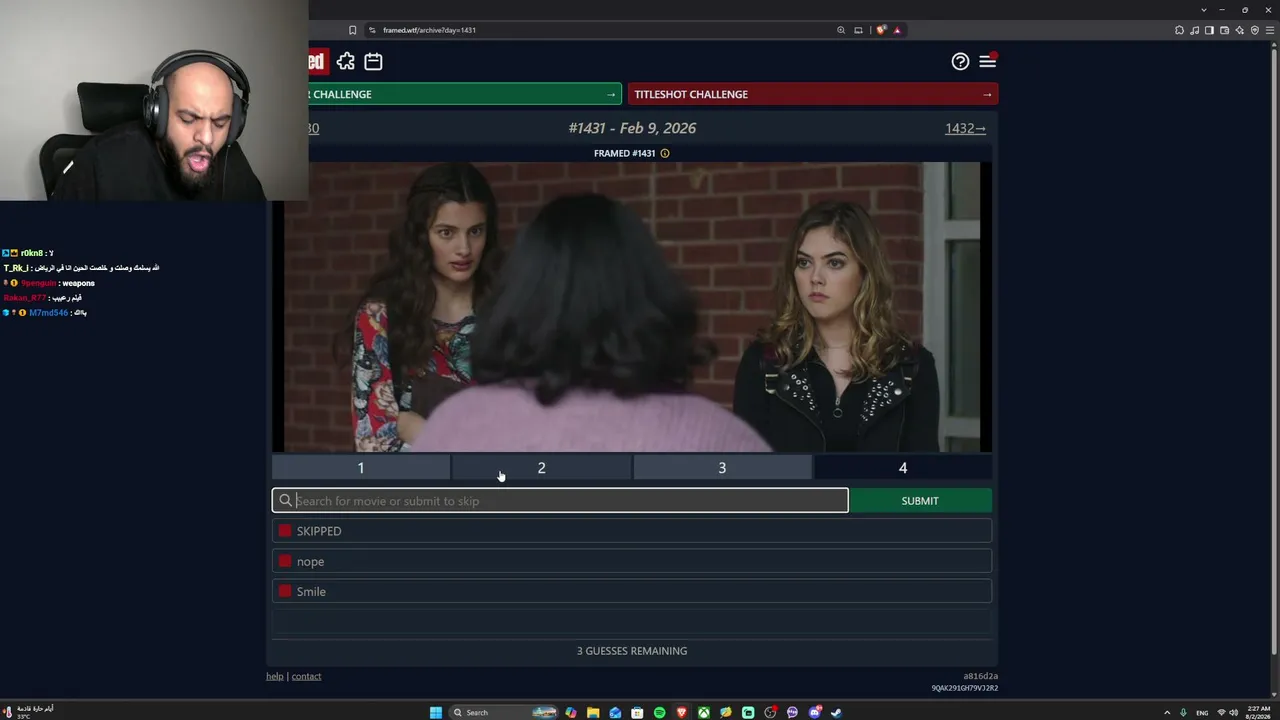Open the Framed hamburger menu
The width and height of the screenshot is (1280, 720).
point(988,62)
